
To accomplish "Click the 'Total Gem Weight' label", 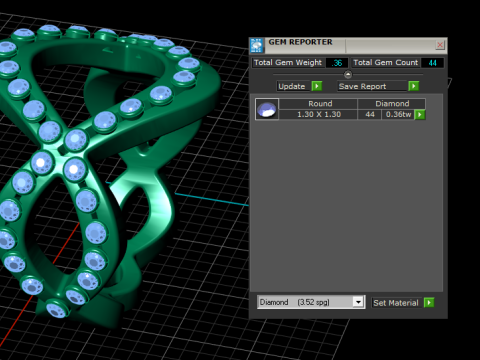I will point(288,63).
